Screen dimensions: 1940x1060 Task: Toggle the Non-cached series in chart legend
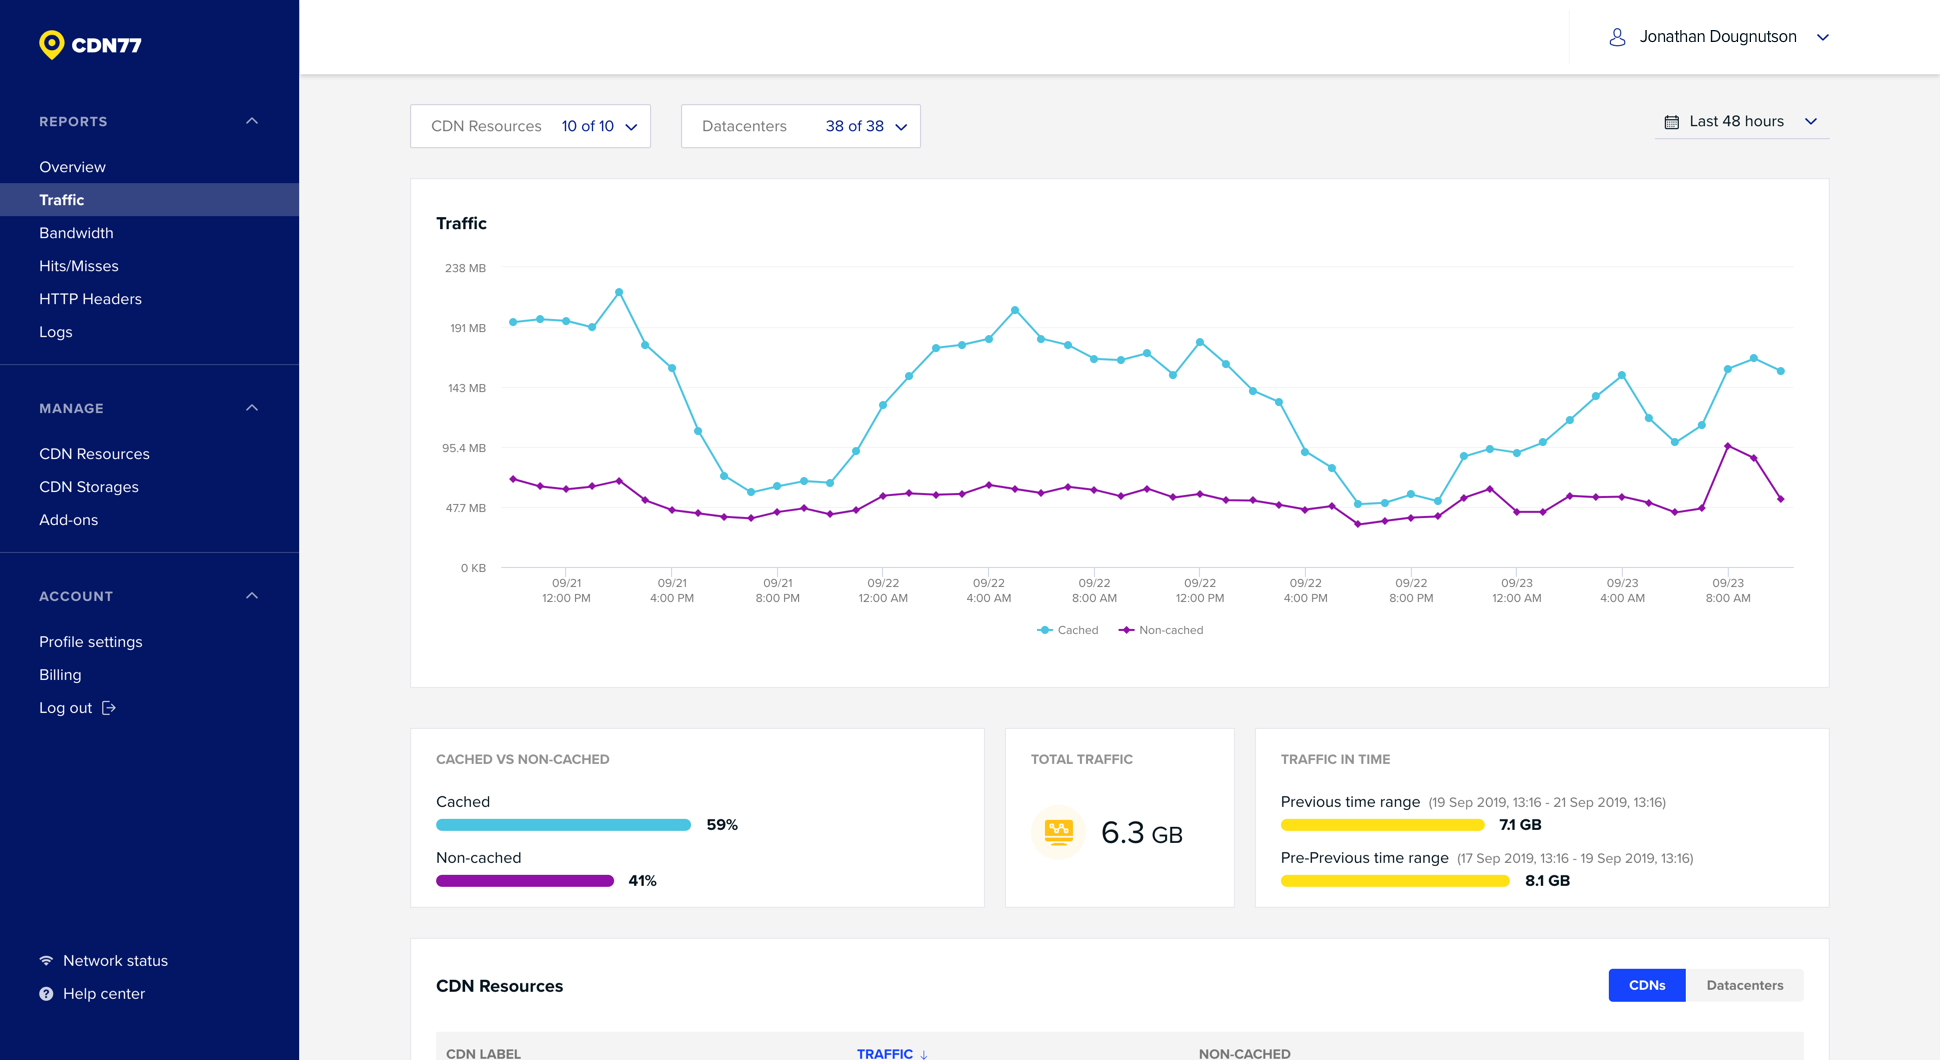[x=1161, y=630]
